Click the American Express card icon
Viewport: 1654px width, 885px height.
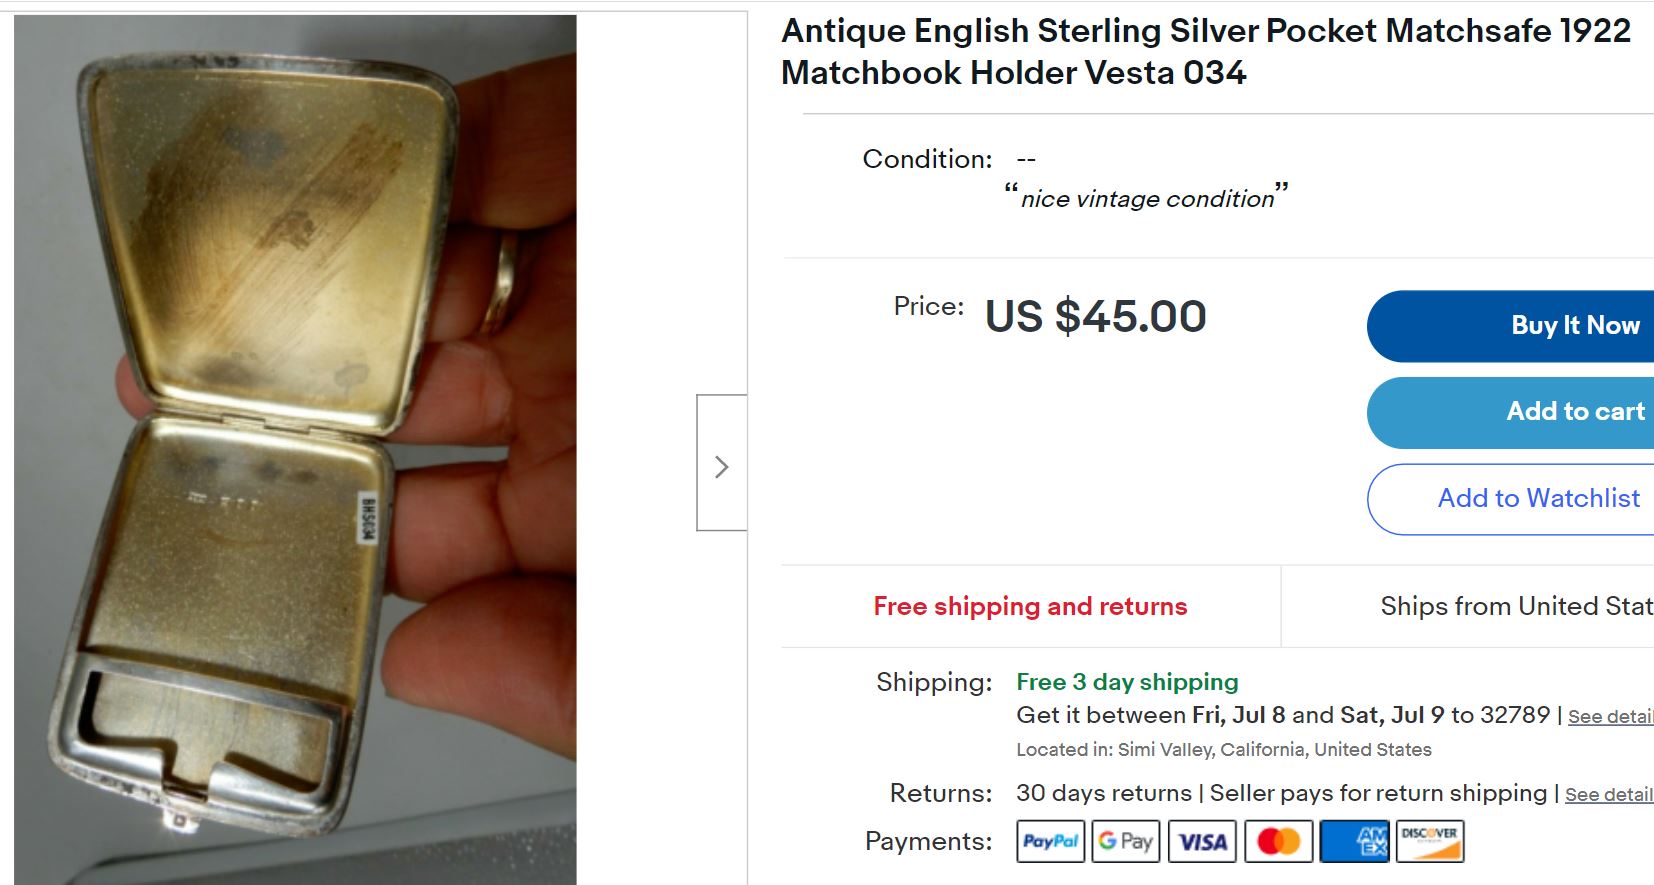(x=1354, y=841)
